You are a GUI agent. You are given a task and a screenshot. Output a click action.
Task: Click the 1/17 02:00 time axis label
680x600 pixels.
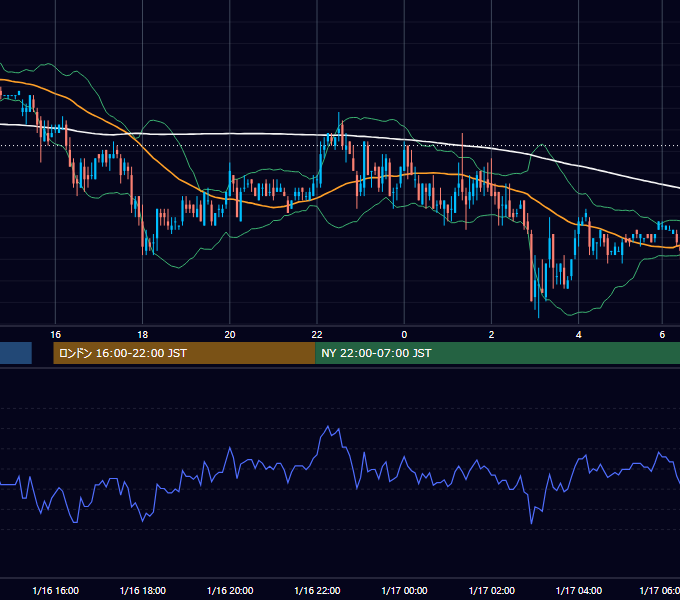491,590
